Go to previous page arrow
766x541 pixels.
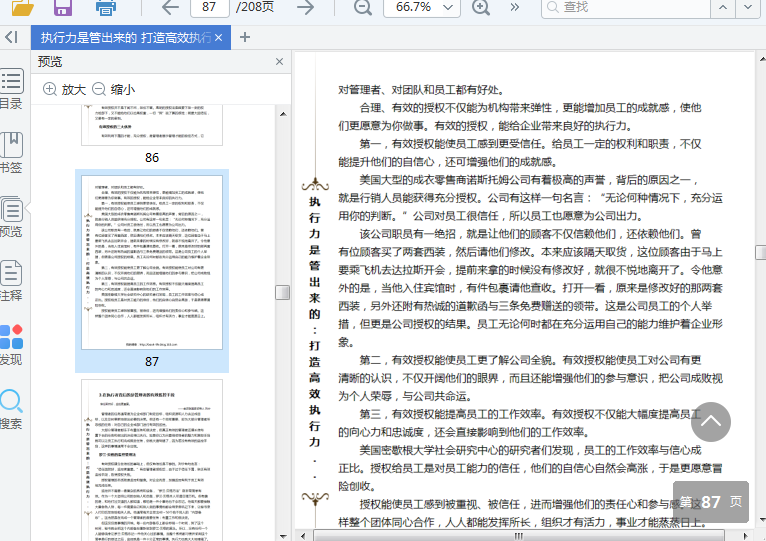pyautogui.click(x=170, y=7)
